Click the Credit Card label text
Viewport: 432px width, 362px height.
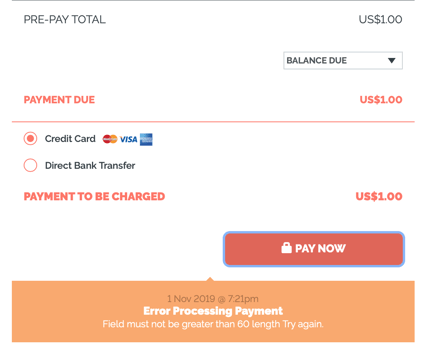pyautogui.click(x=70, y=139)
